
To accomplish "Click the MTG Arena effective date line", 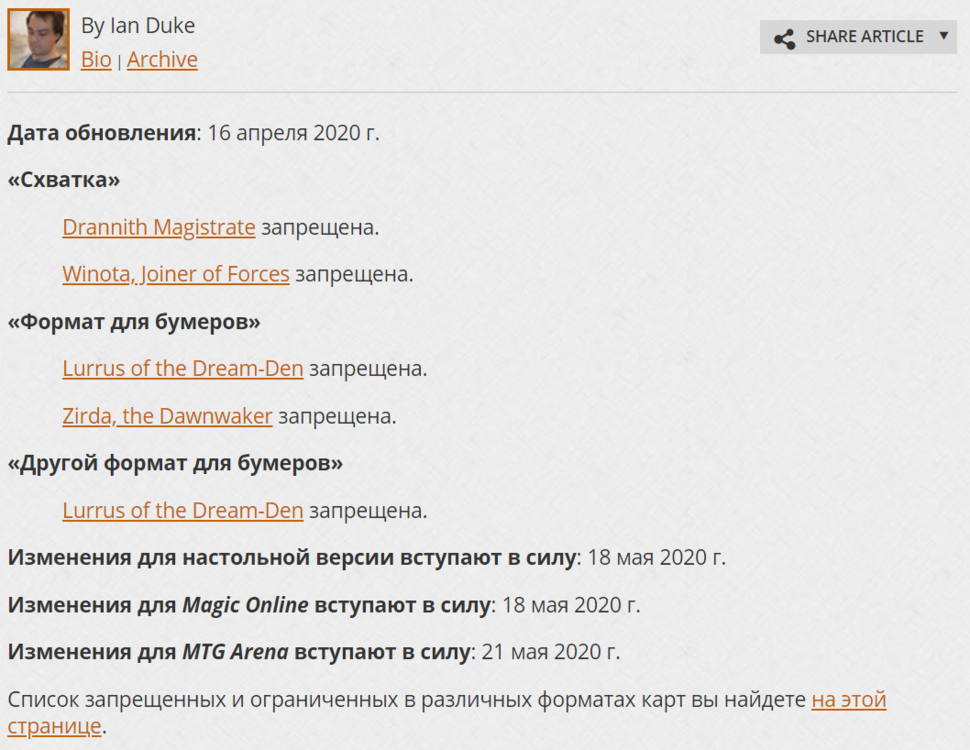I will point(314,652).
